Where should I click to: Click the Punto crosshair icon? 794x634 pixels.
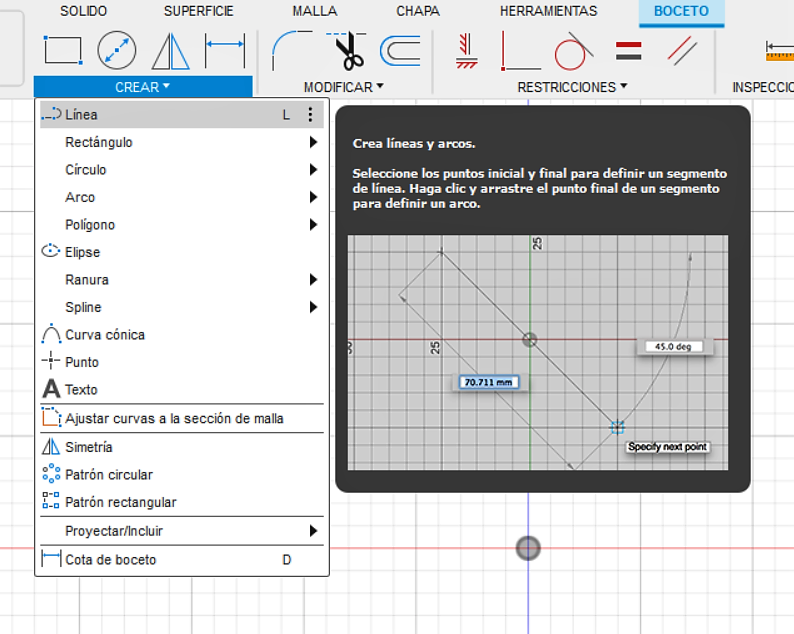pos(51,361)
